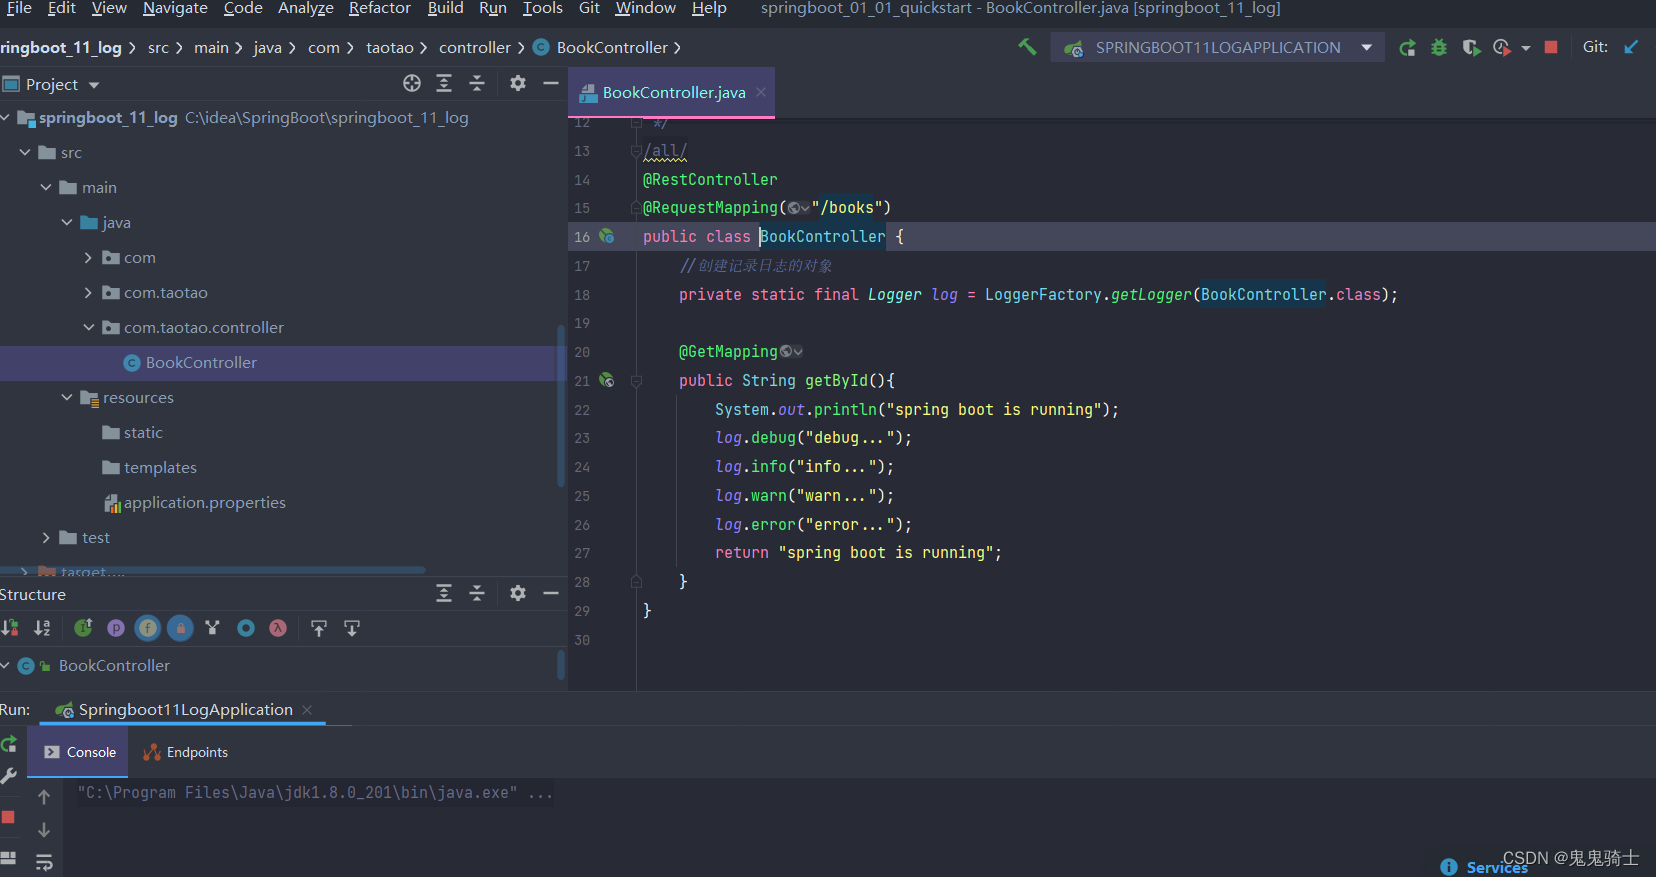Toggle show non-public members in Structure

point(180,628)
